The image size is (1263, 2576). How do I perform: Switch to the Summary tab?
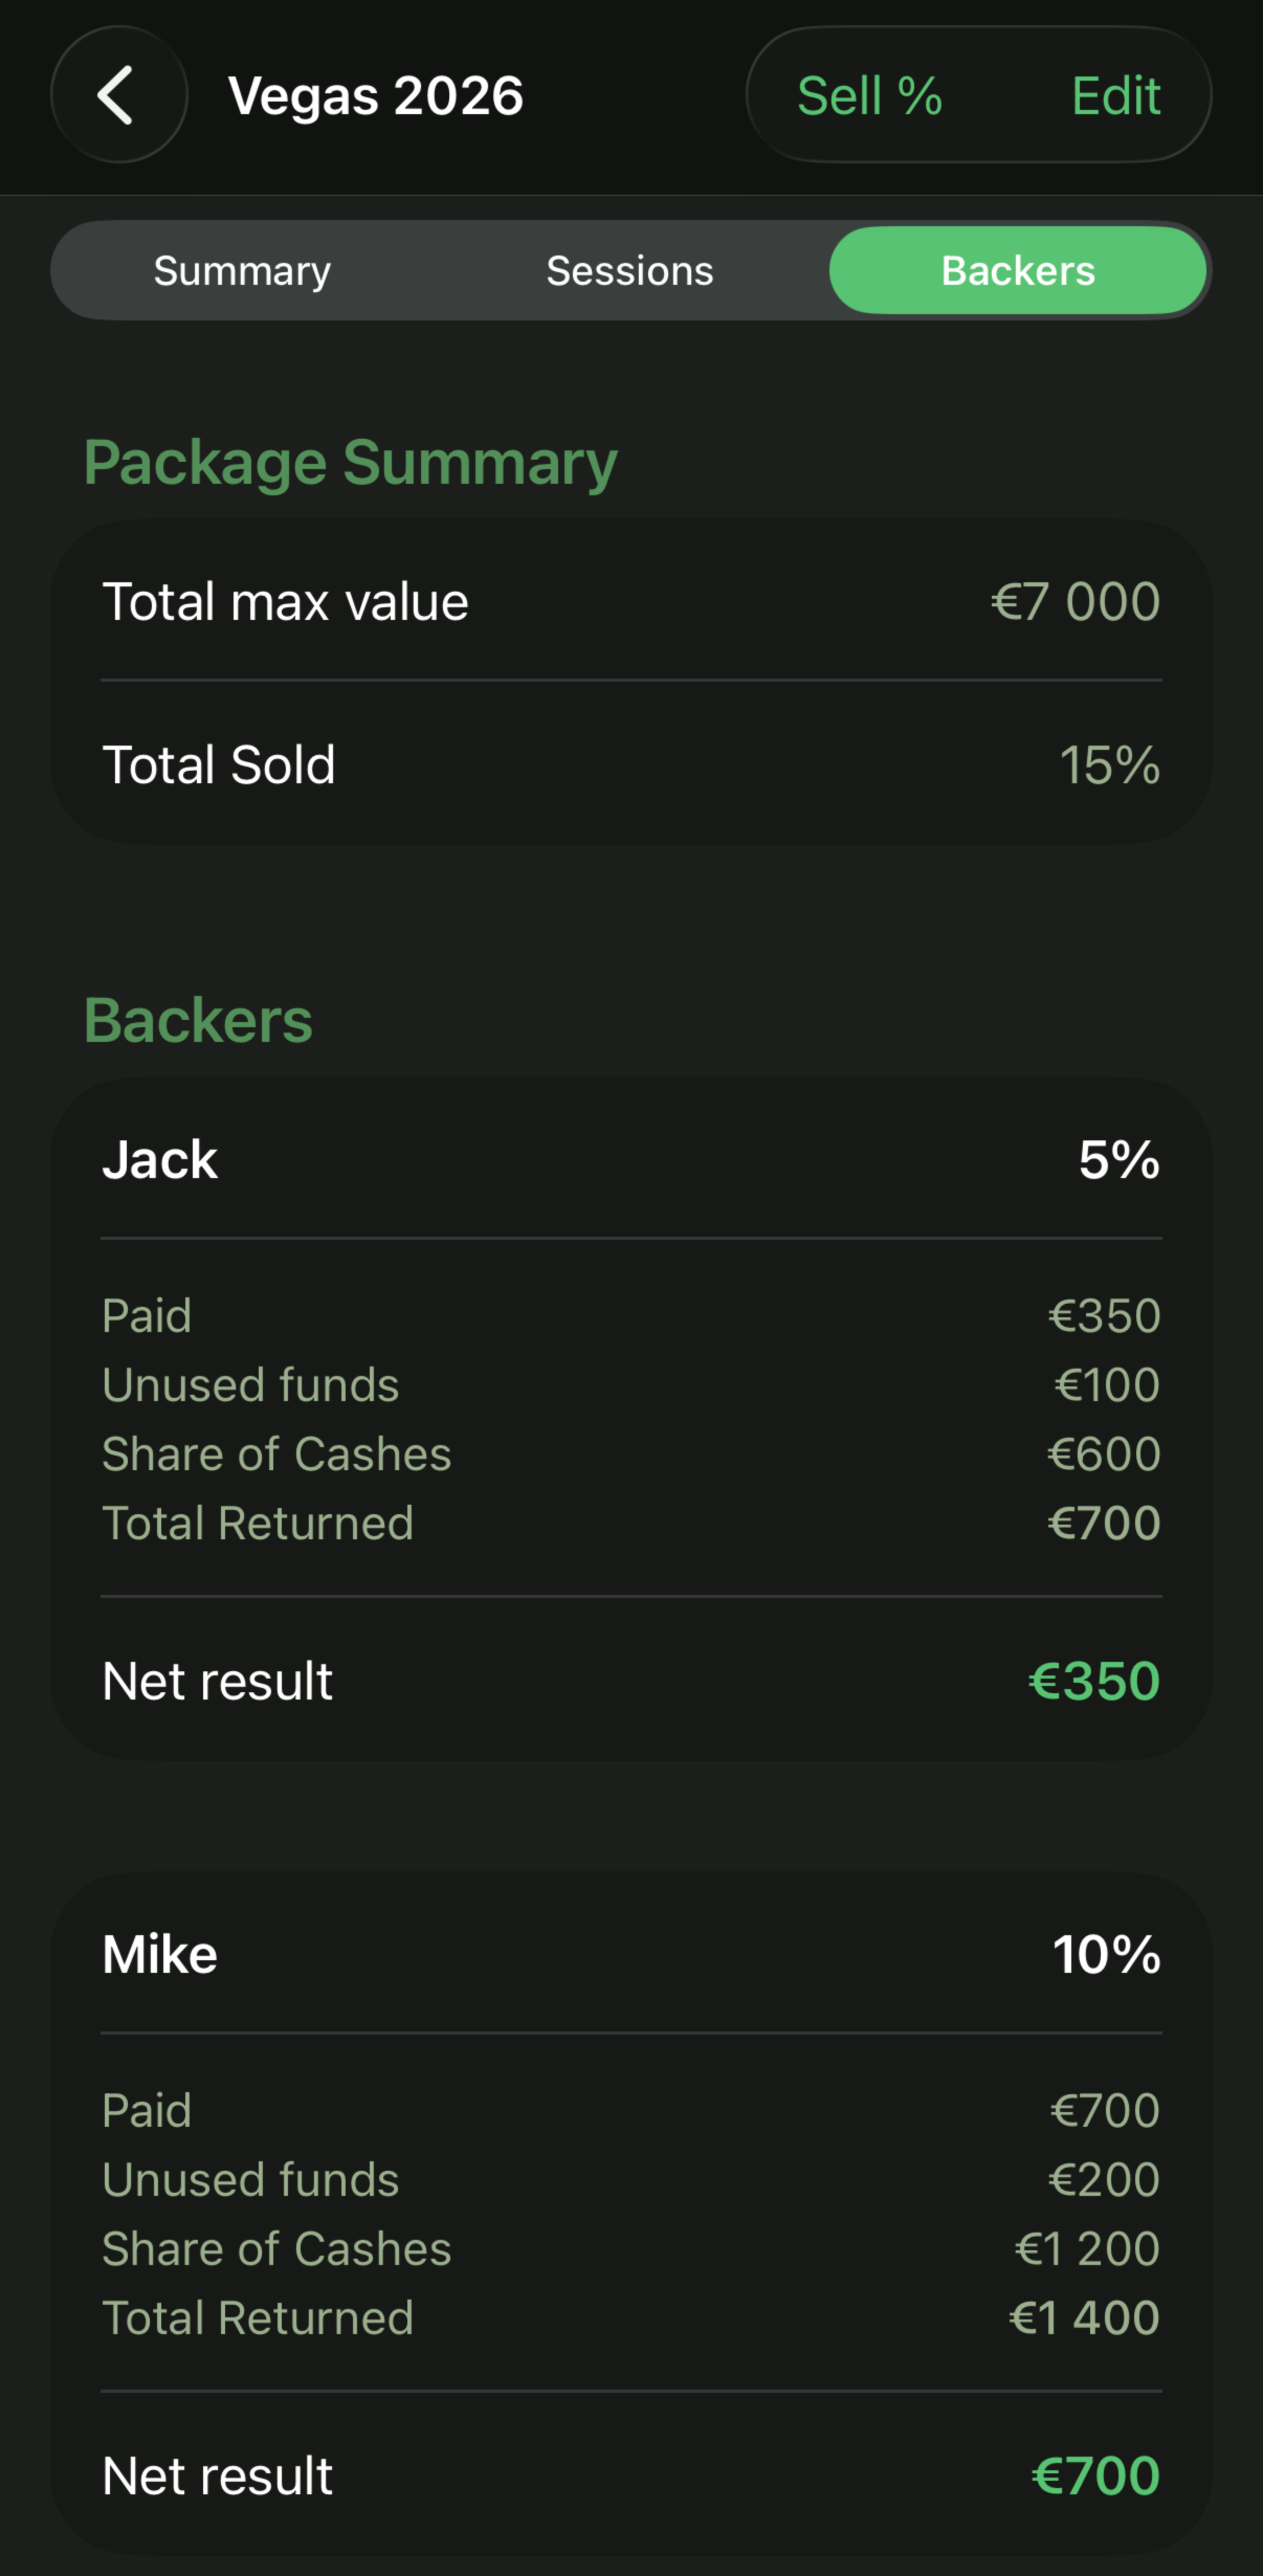coord(242,271)
